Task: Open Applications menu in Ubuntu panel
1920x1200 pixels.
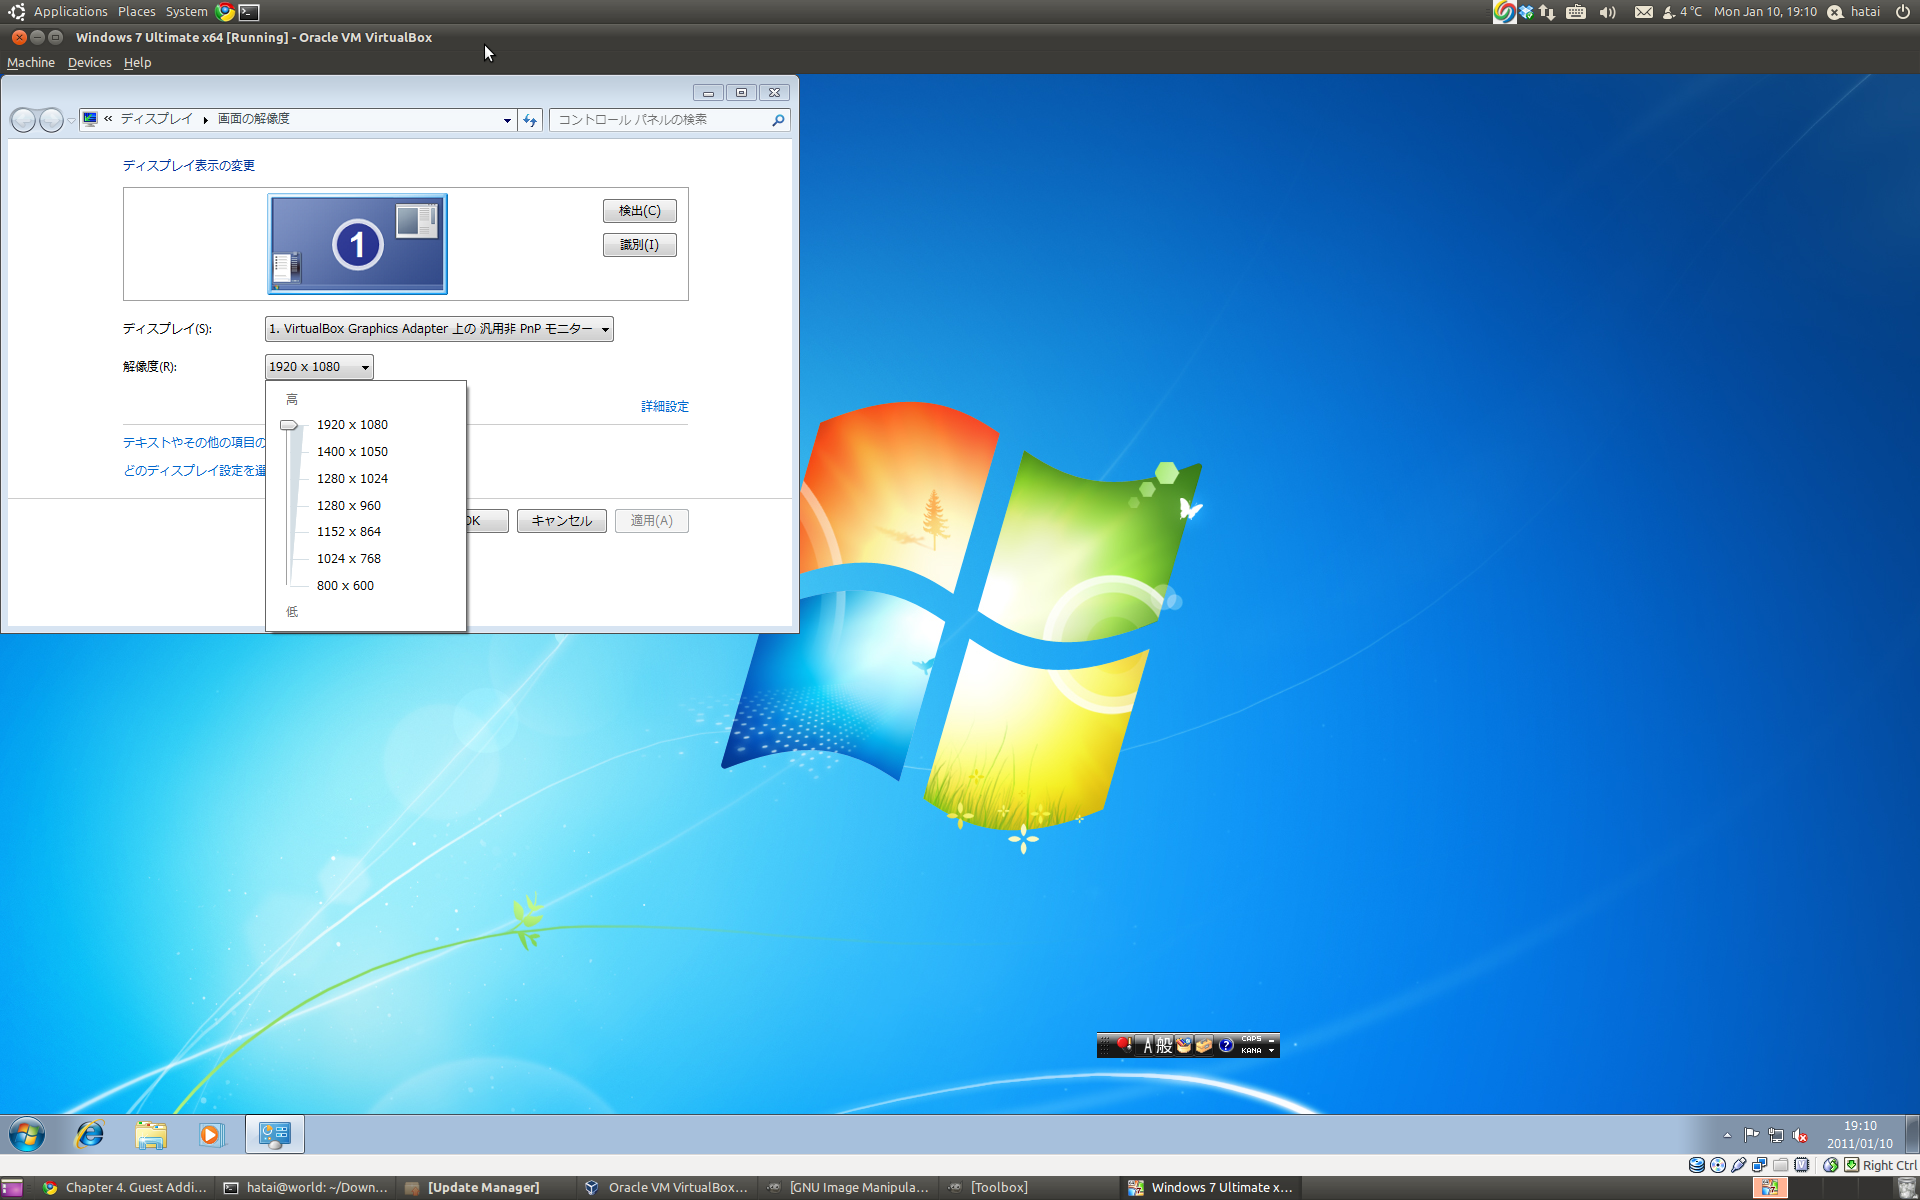Action: pos(70,12)
